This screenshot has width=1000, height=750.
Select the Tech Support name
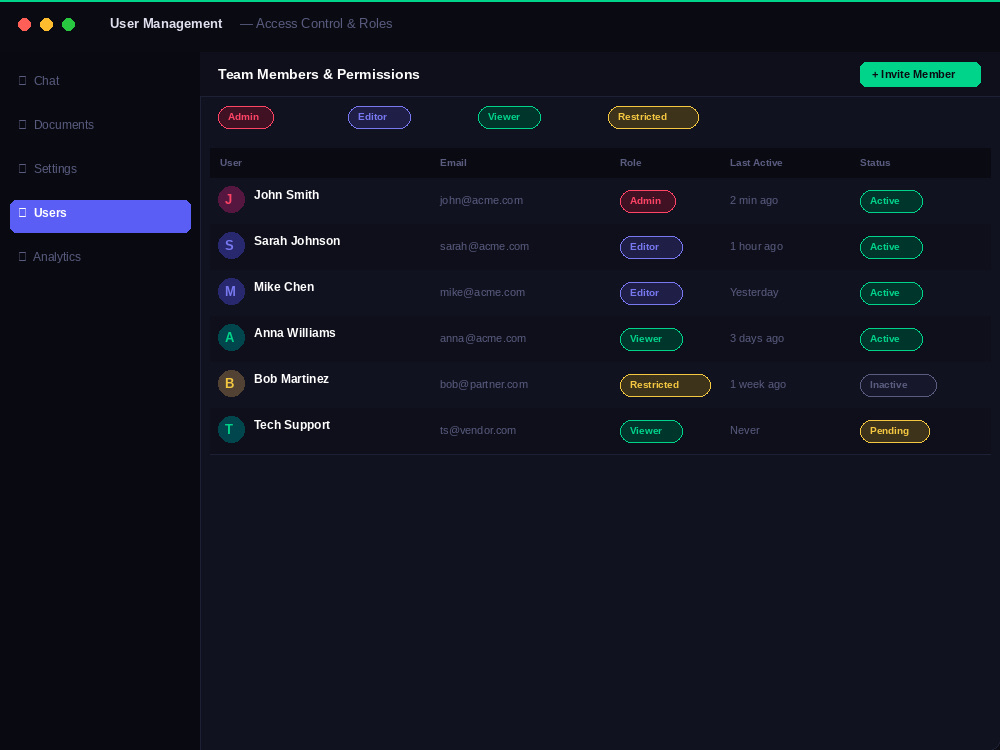coord(292,425)
